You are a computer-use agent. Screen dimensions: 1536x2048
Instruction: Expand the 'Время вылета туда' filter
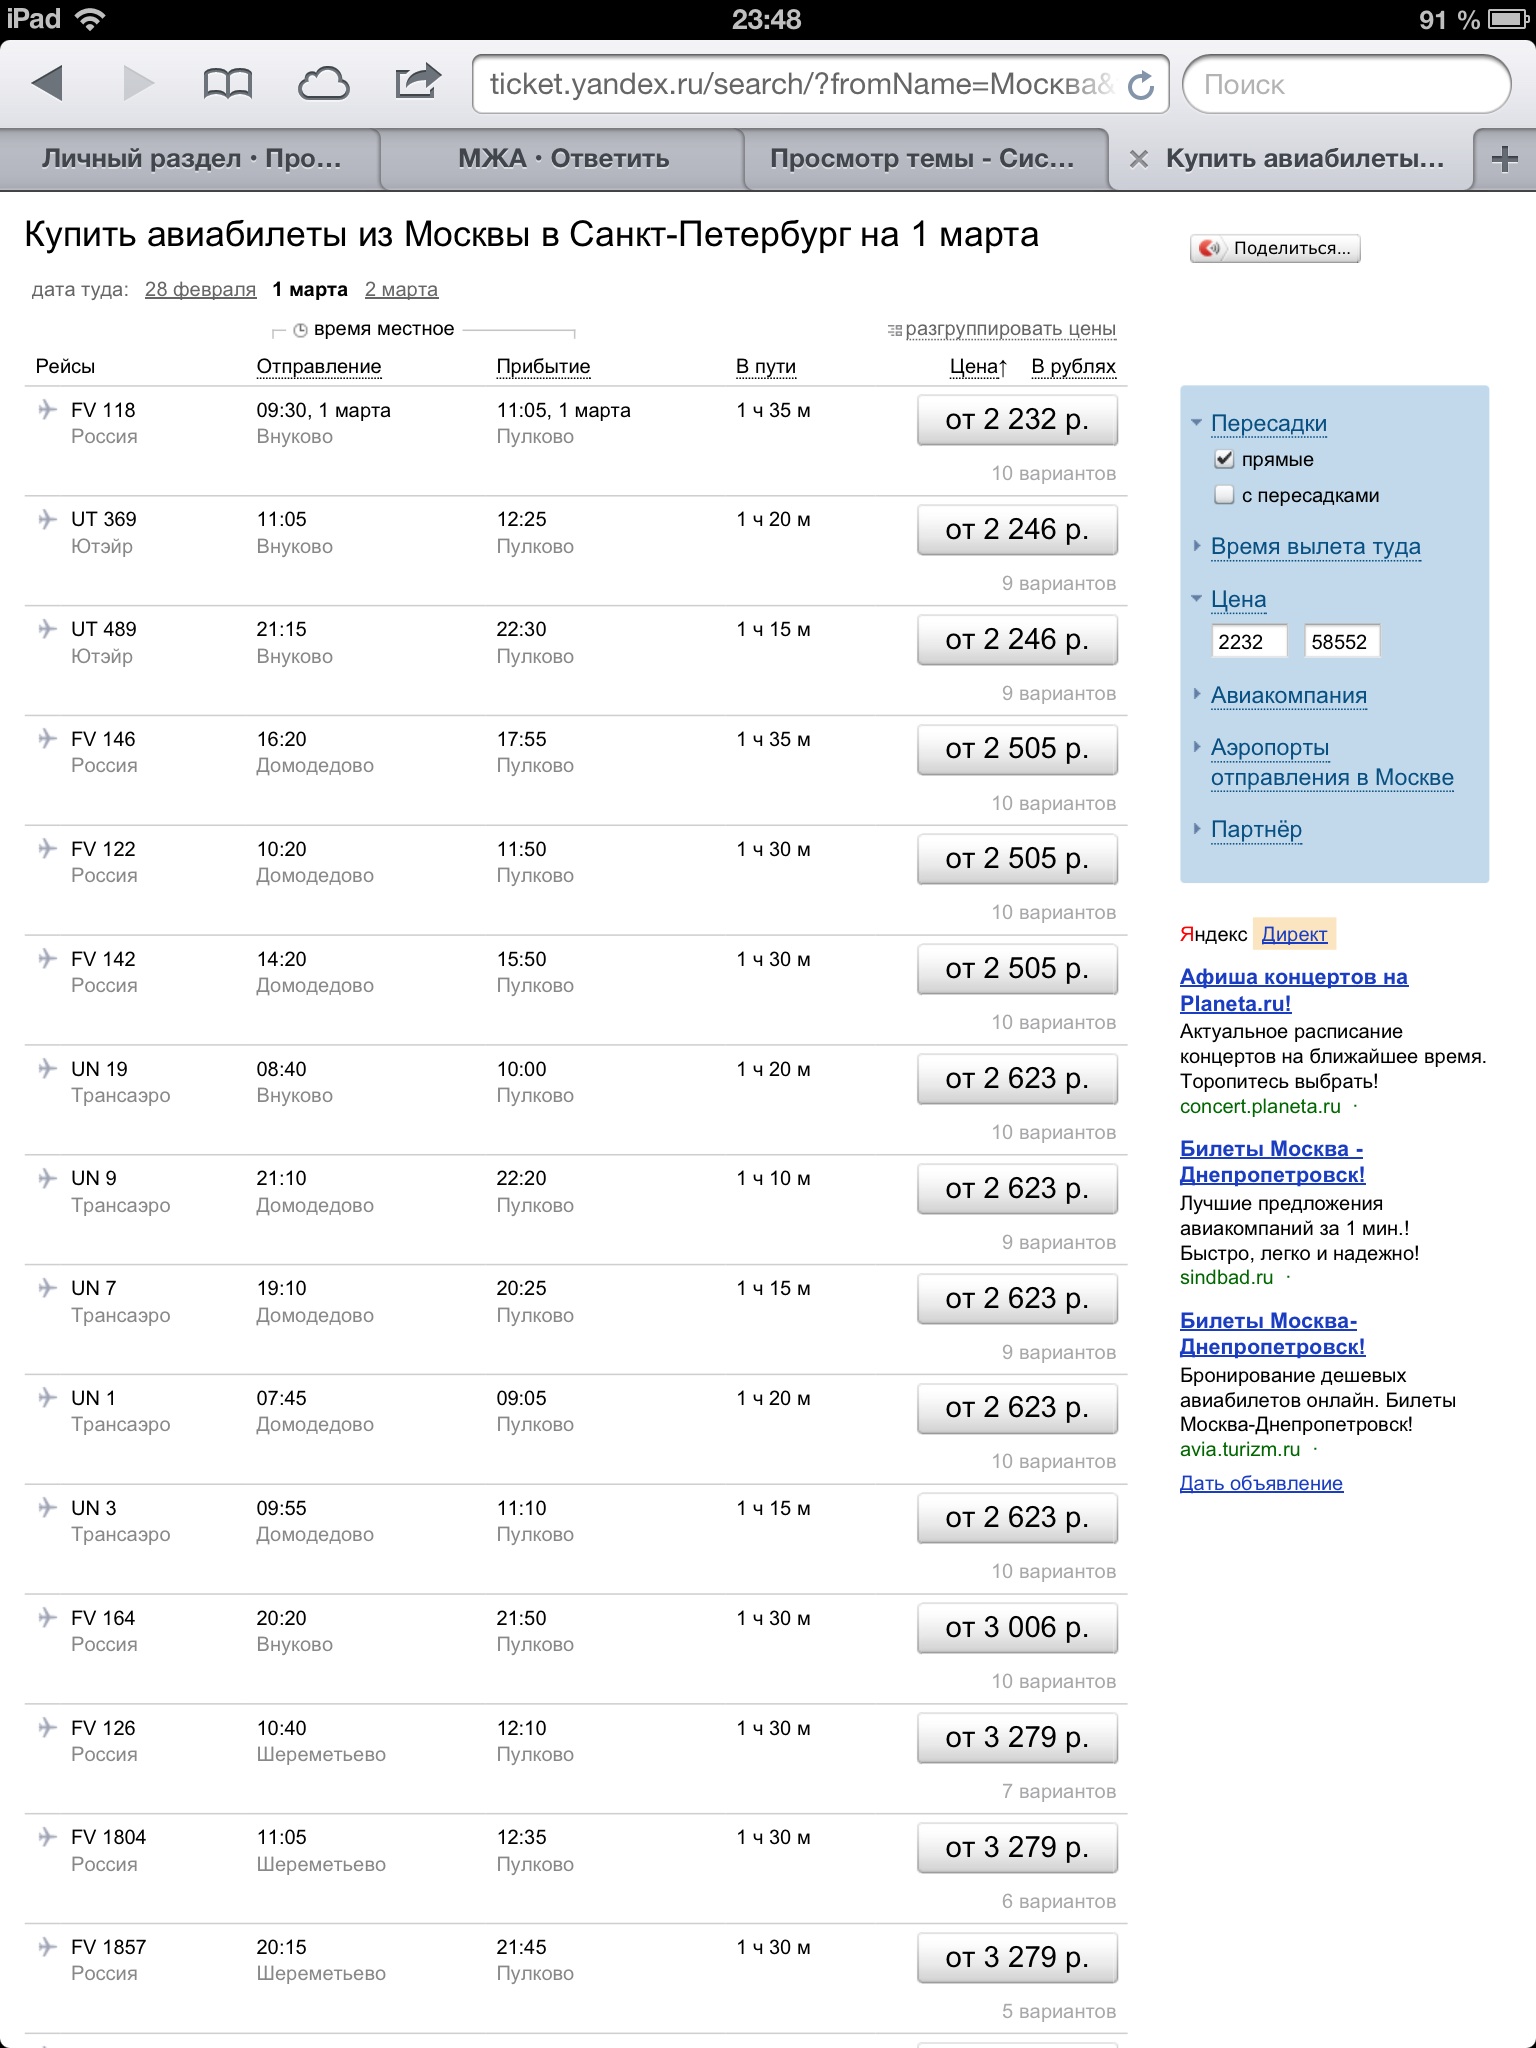coord(1314,547)
